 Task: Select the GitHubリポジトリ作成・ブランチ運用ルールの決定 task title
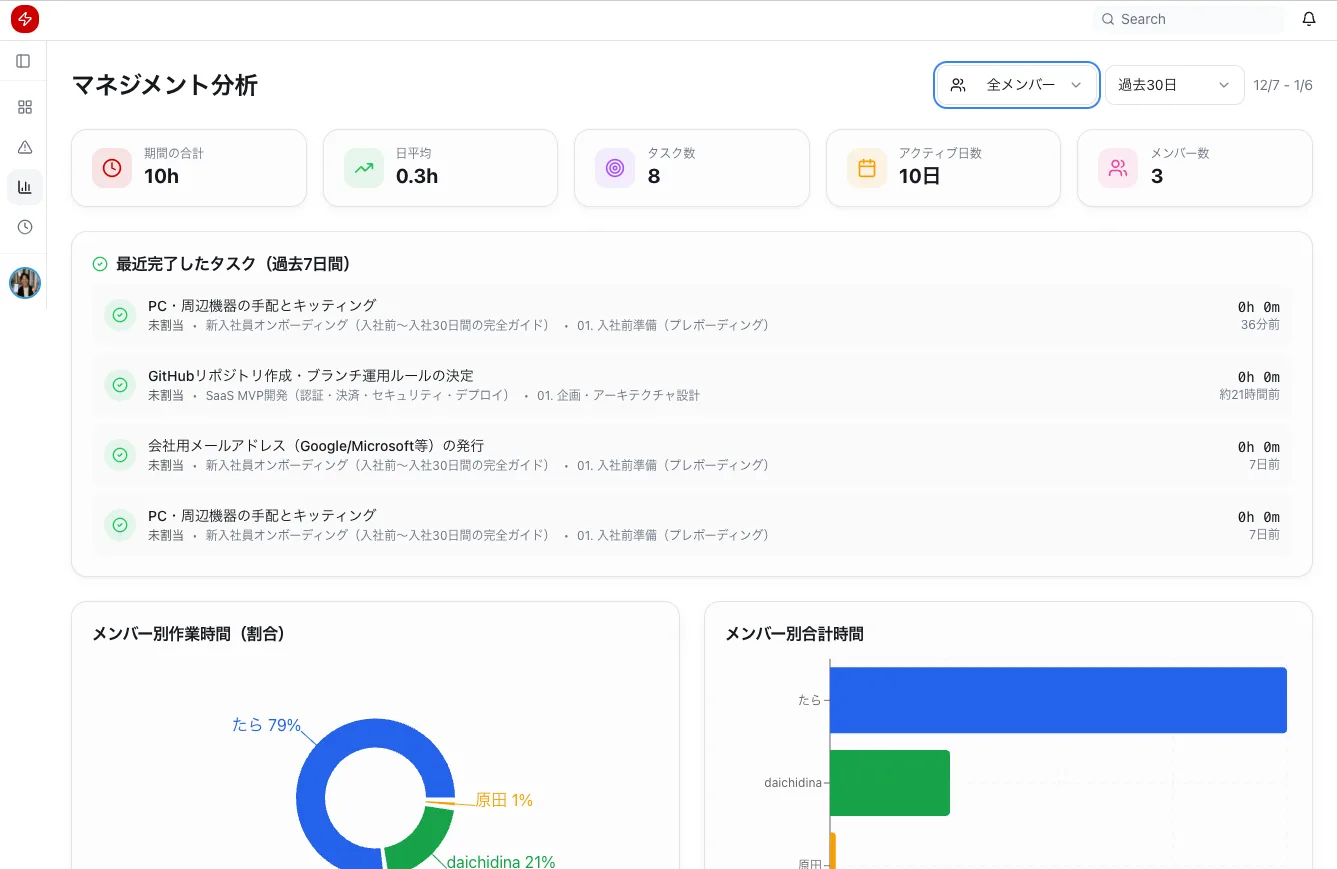point(311,376)
